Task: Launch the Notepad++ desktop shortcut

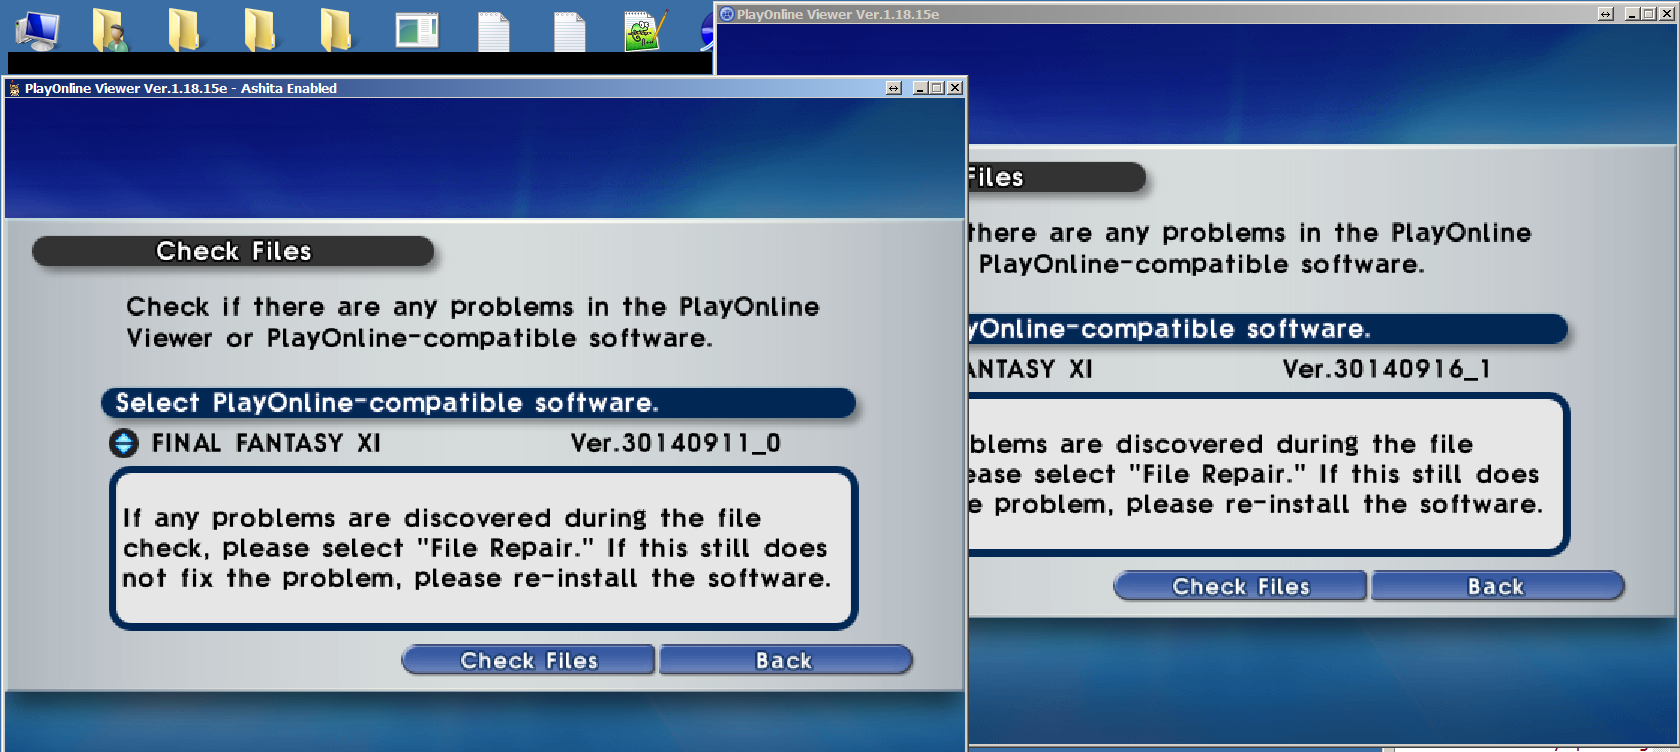Action: pyautogui.click(x=645, y=30)
